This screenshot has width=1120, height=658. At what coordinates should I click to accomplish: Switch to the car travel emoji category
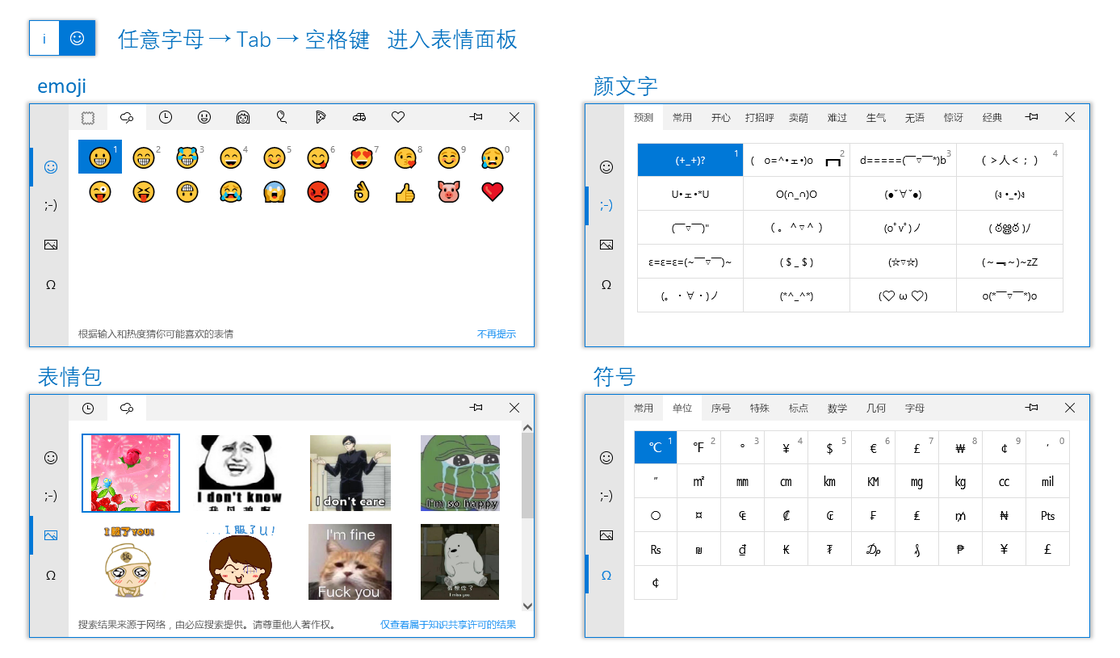pyautogui.click(x=359, y=117)
